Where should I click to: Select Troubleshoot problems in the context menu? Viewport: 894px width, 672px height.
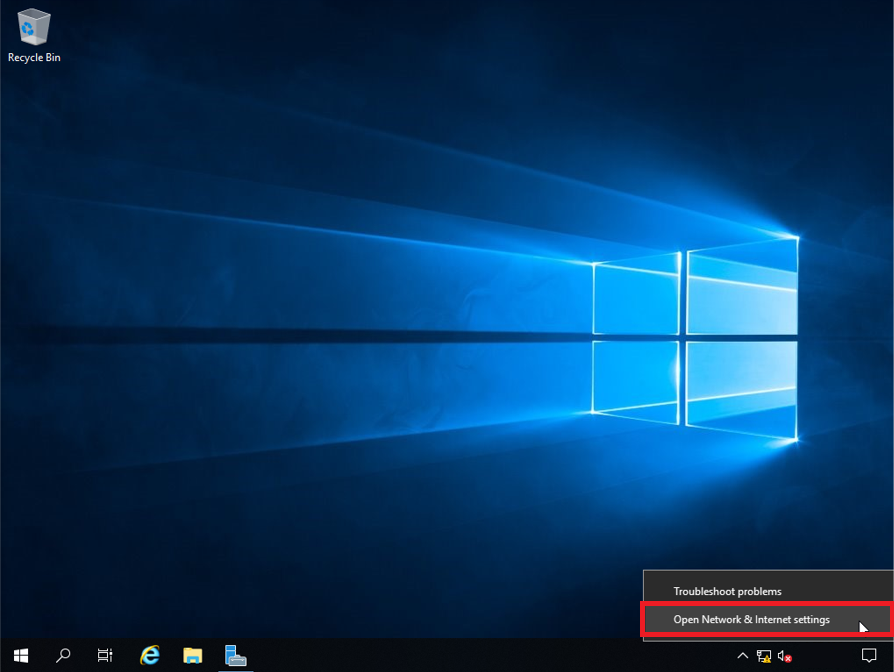(x=727, y=592)
